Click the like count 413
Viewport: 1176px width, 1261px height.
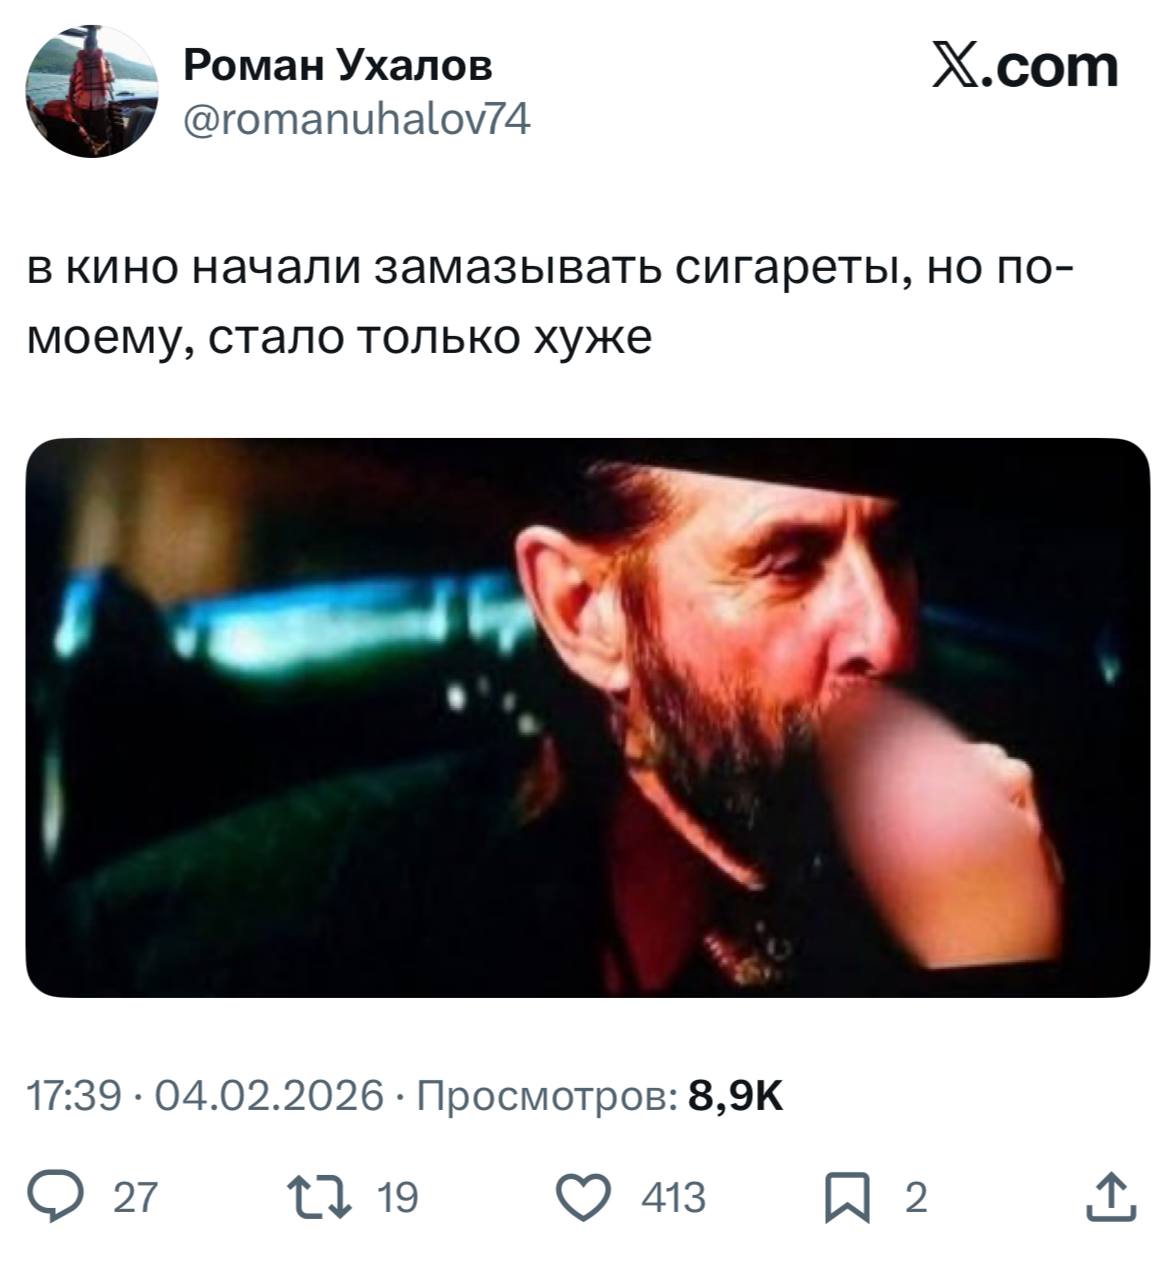(x=673, y=1198)
